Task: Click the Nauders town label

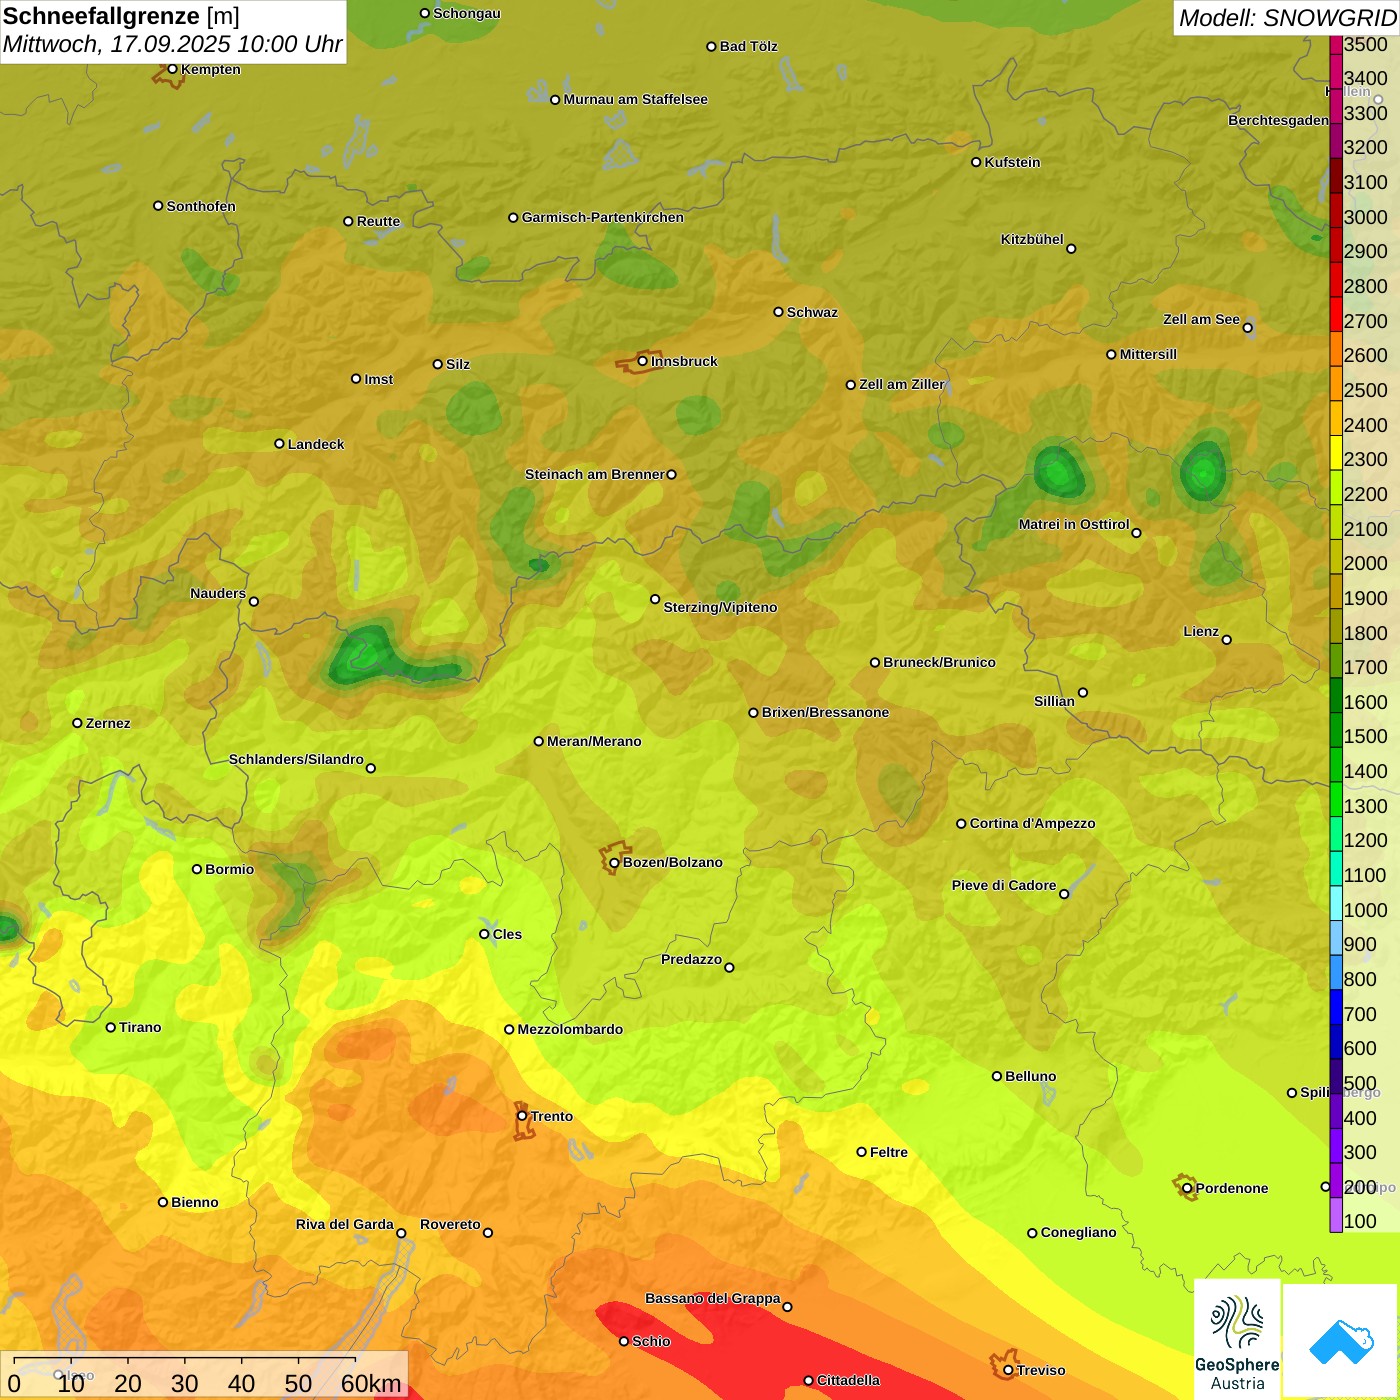Action: tap(218, 593)
